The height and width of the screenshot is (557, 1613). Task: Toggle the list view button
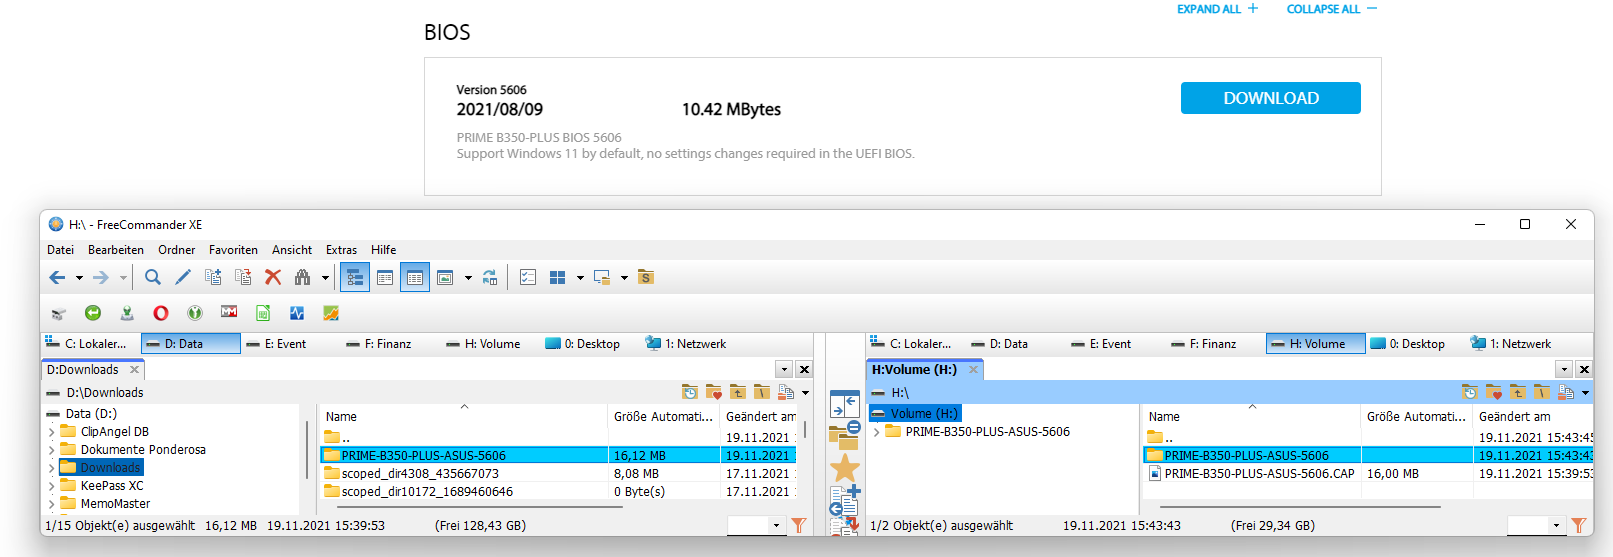385,278
